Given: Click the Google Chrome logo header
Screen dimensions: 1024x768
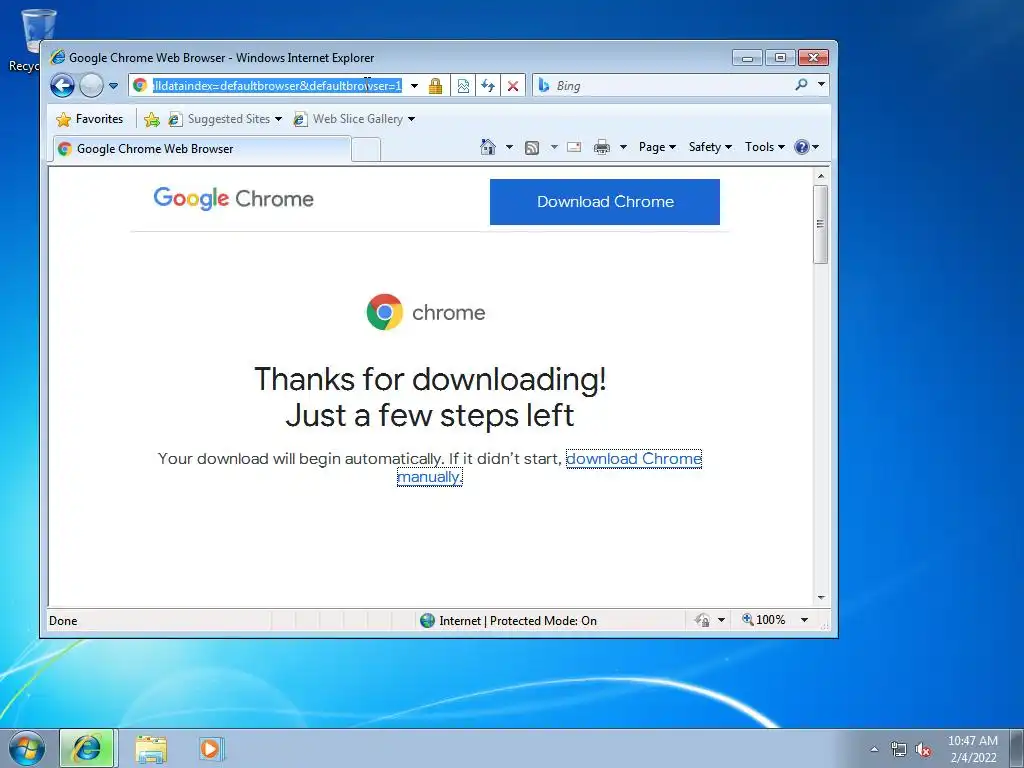Looking at the screenshot, I should point(234,199).
